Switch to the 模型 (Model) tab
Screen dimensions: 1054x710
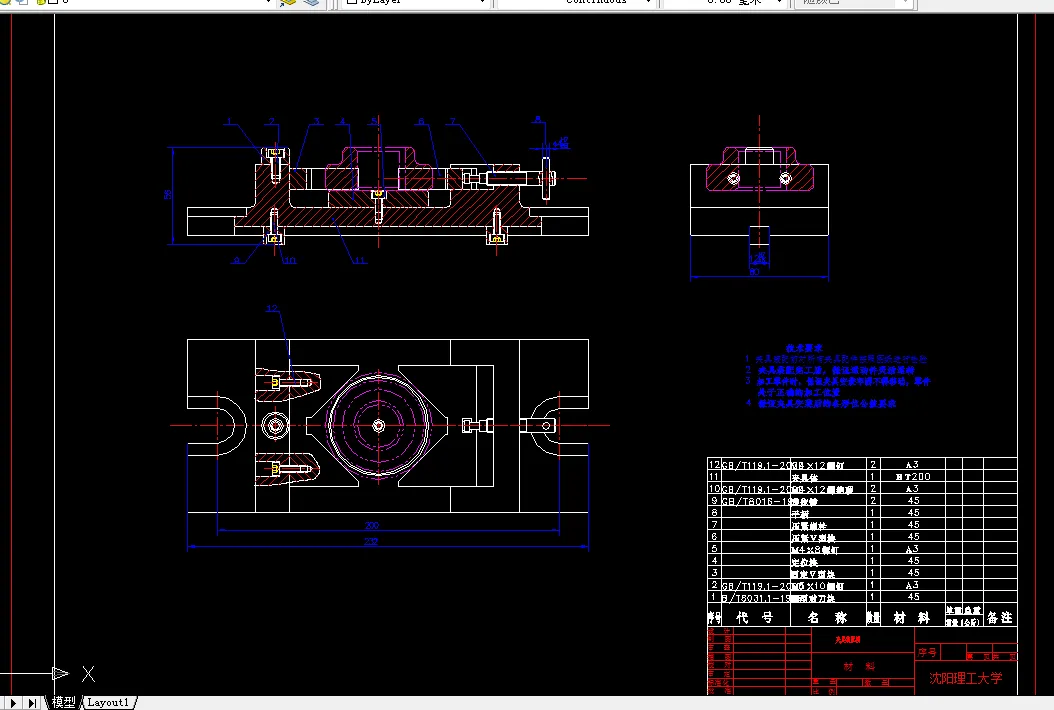point(64,702)
